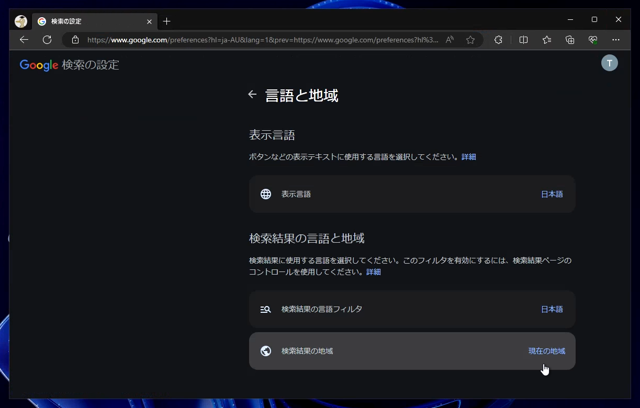Click the 表示言語 section heading

coord(272,135)
